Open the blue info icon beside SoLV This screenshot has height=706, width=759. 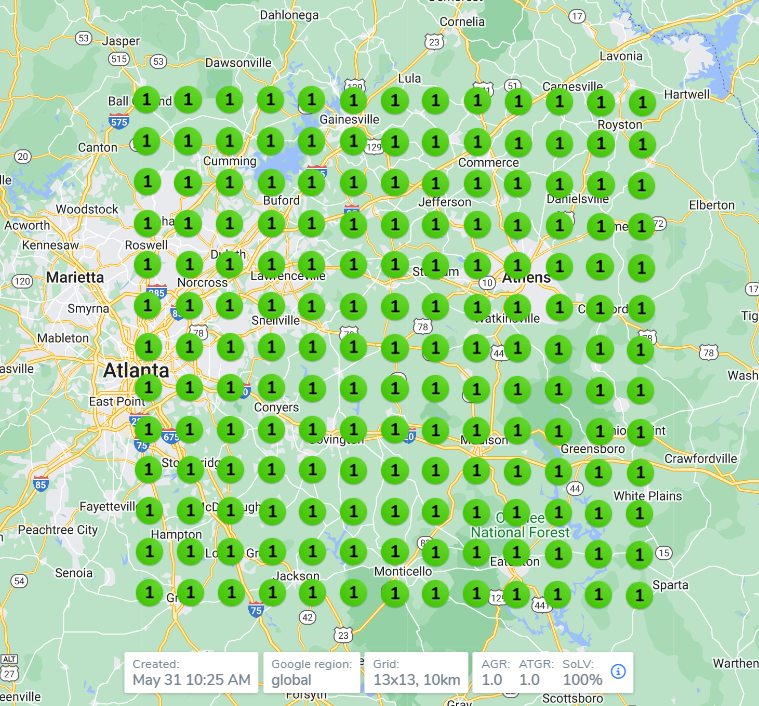click(618, 671)
